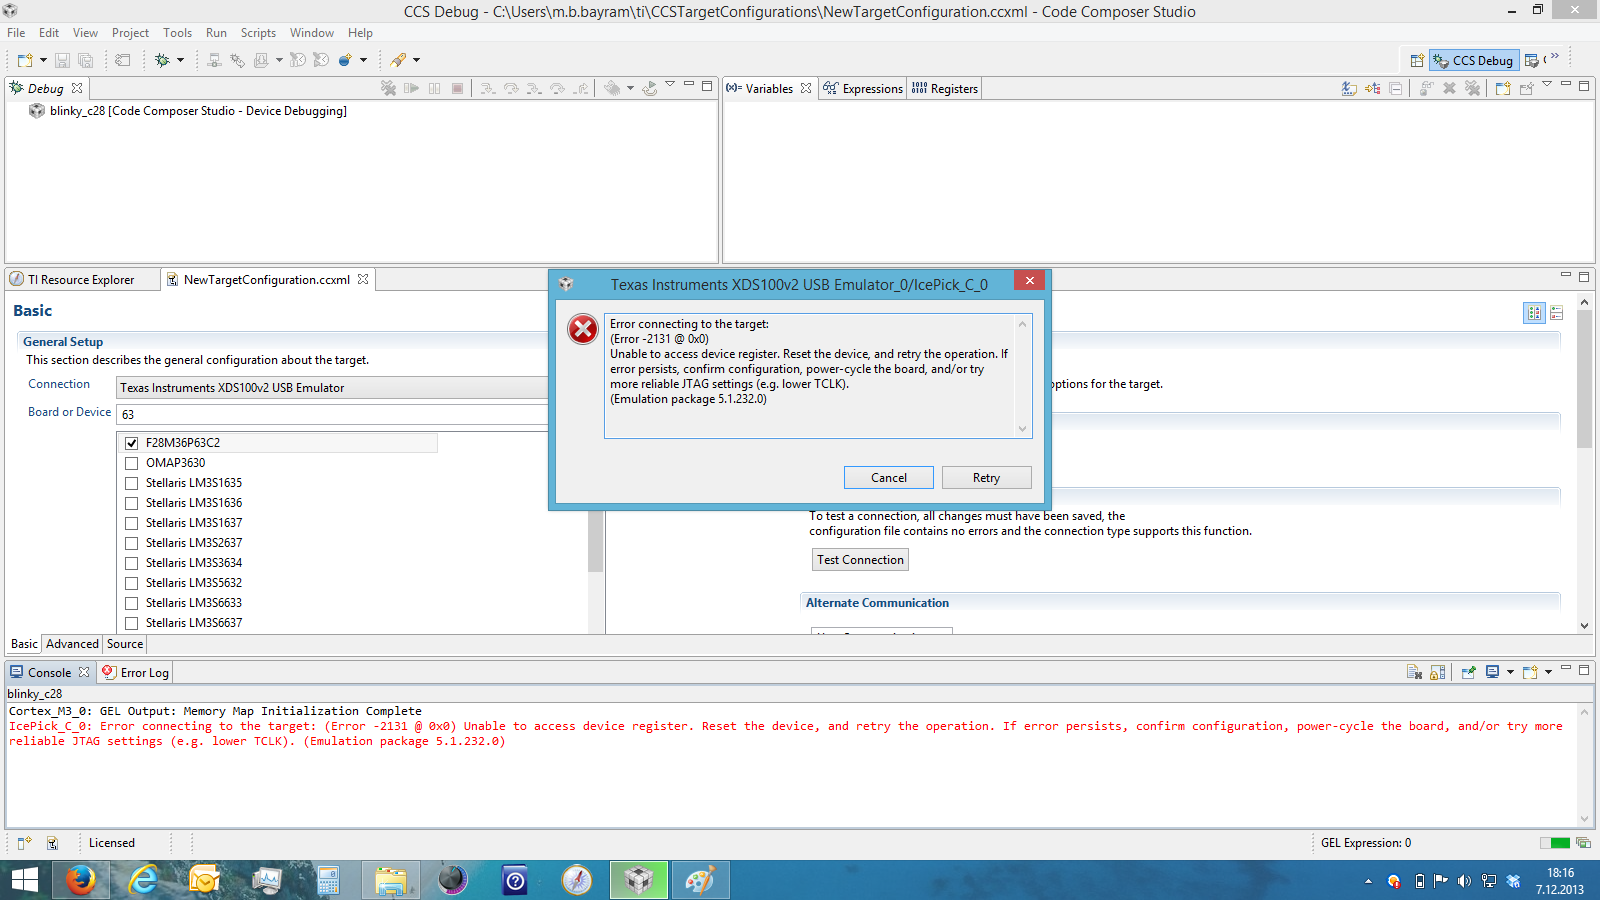Click the Save icon in main toolbar
1600x900 pixels.
62,60
